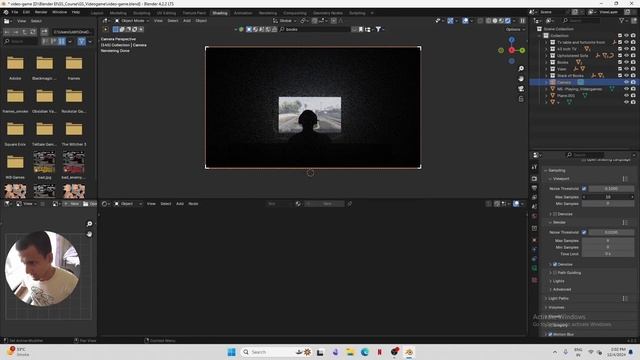Open the Render properties tab
The image size is (640, 360).
click(534, 178)
